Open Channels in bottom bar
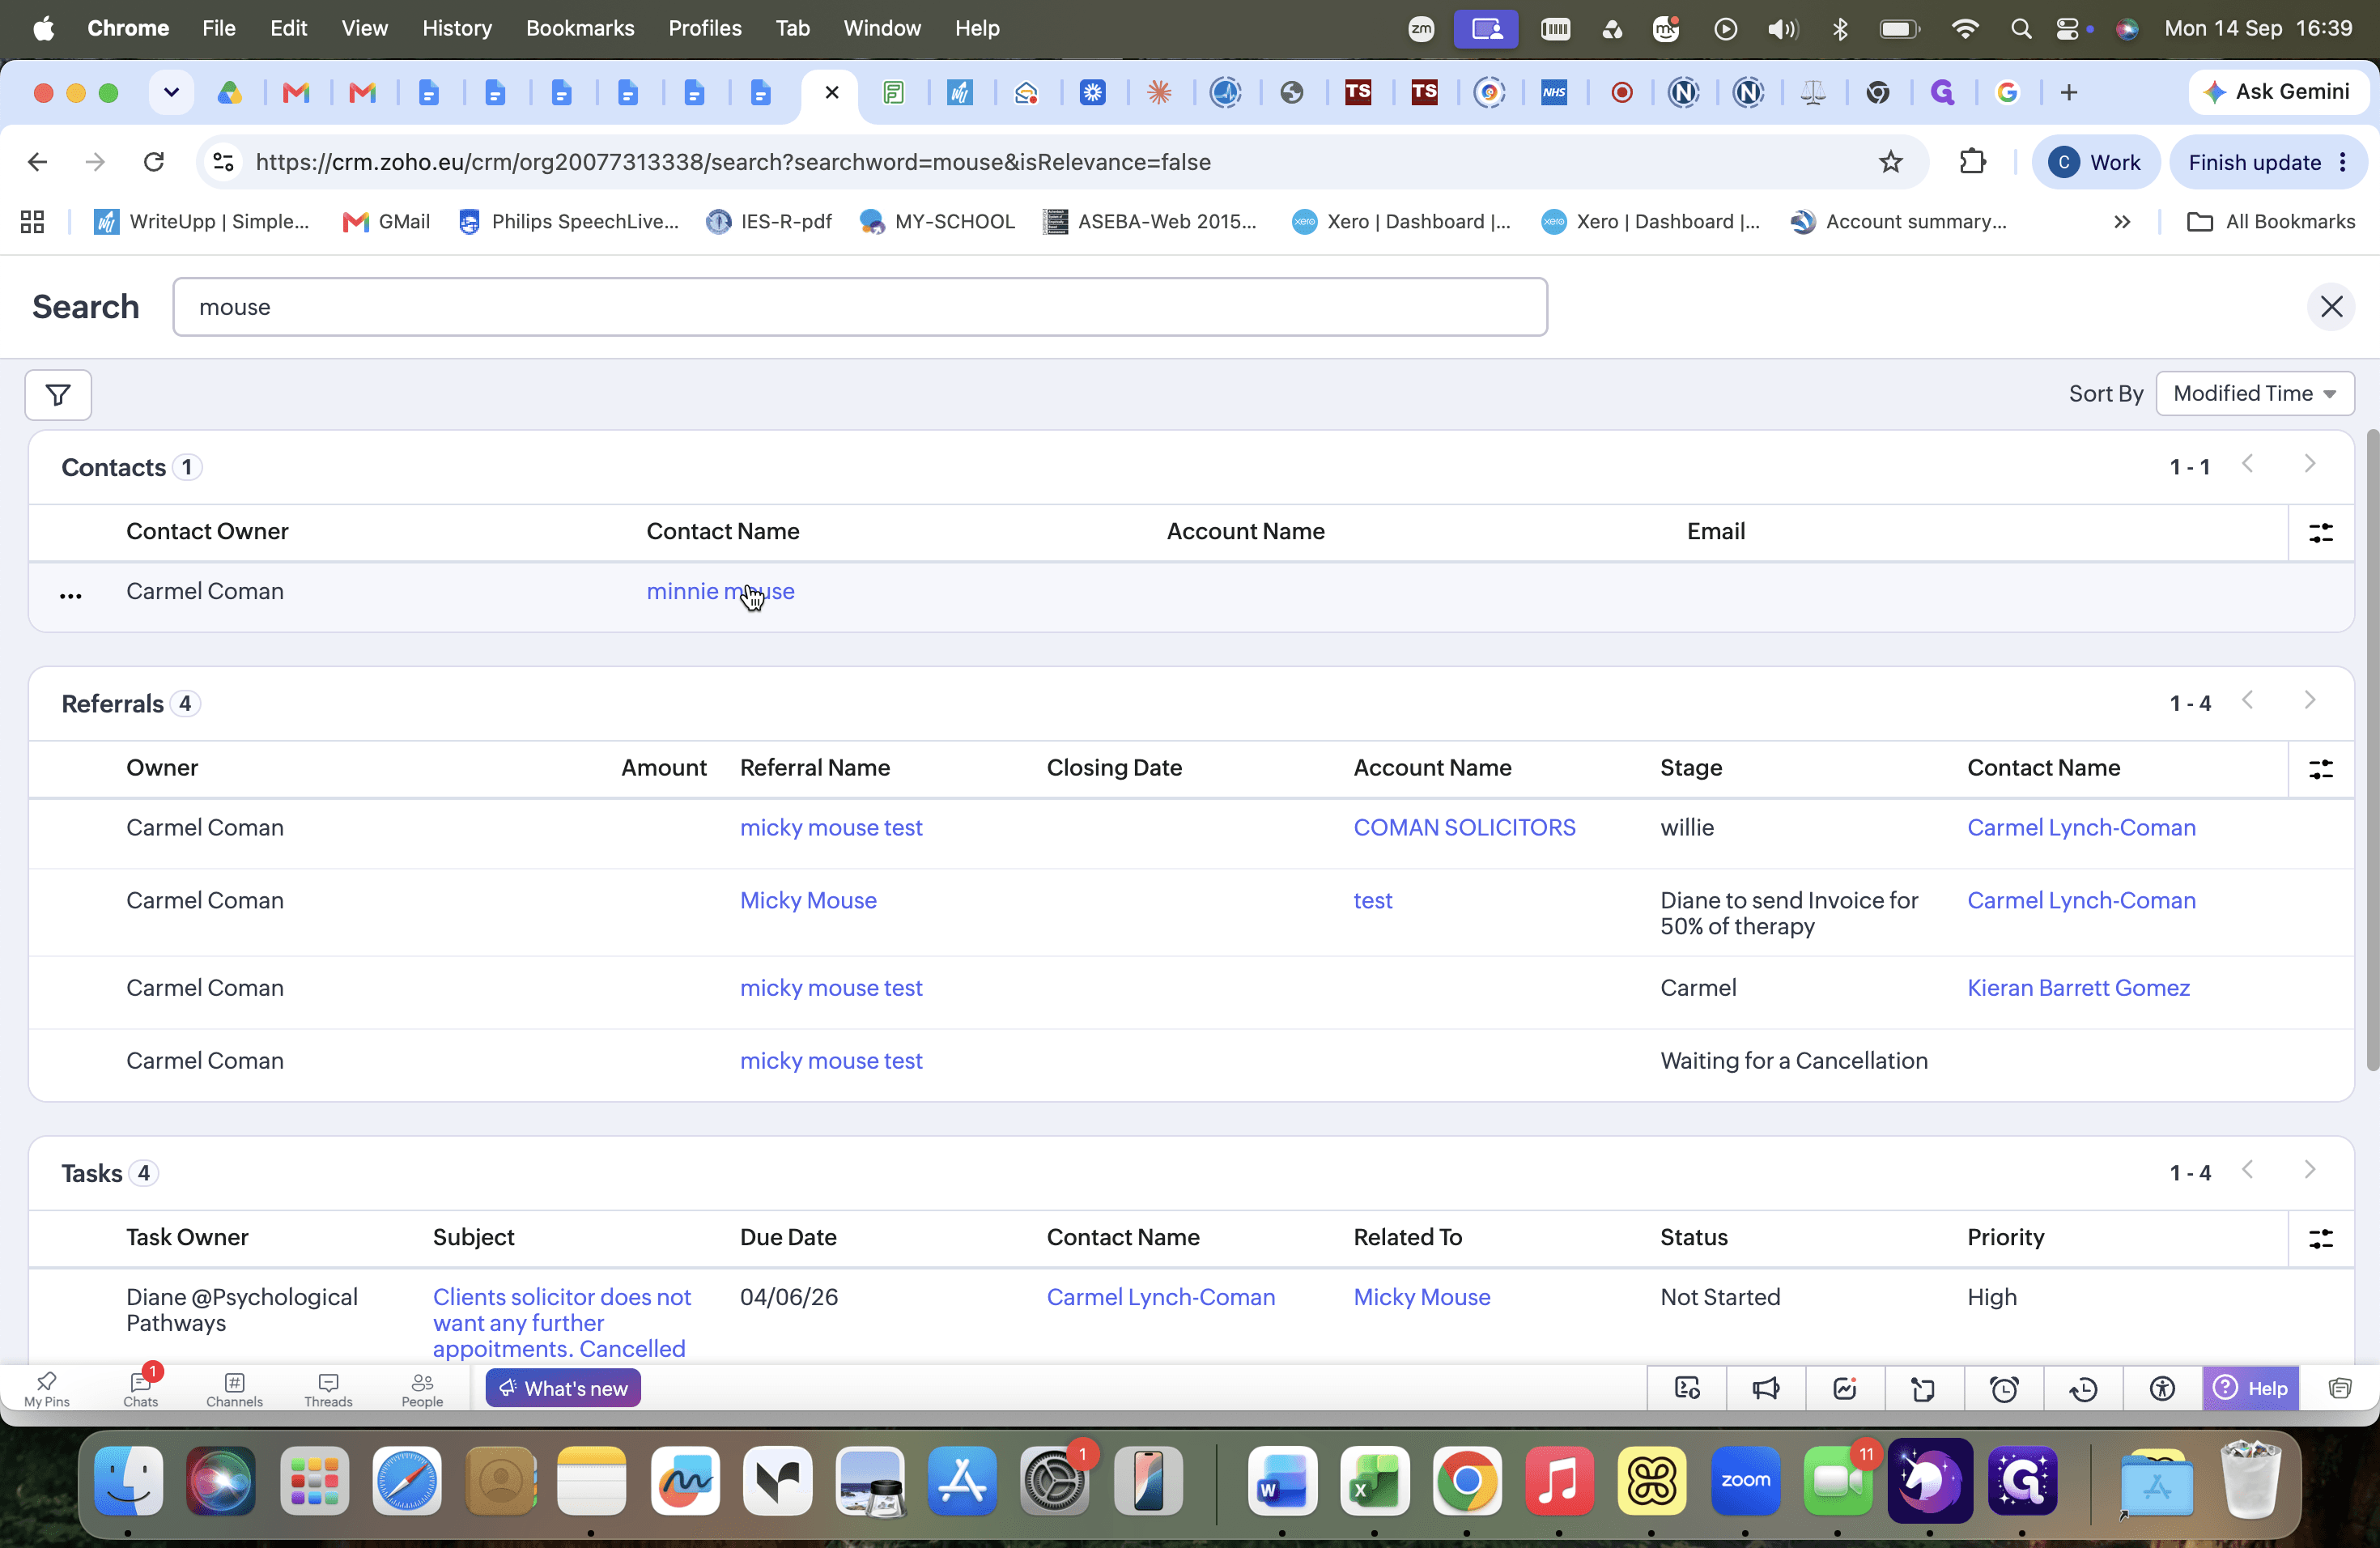 point(234,1389)
